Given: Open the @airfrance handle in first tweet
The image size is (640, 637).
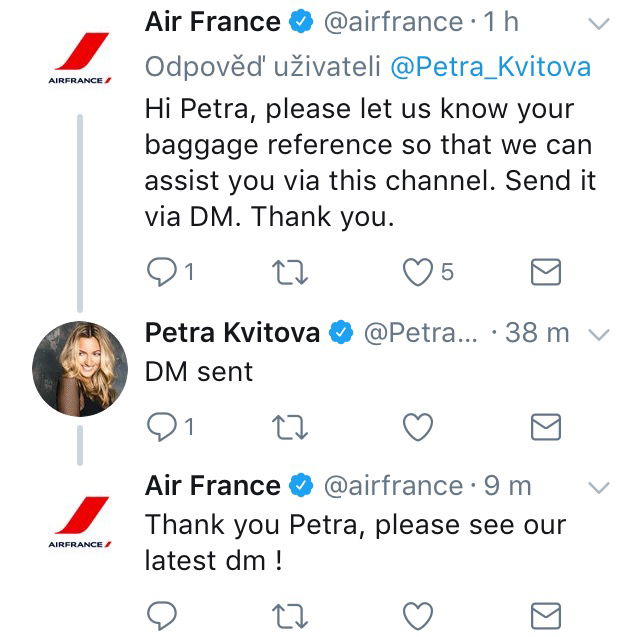Looking at the screenshot, I should [395, 22].
